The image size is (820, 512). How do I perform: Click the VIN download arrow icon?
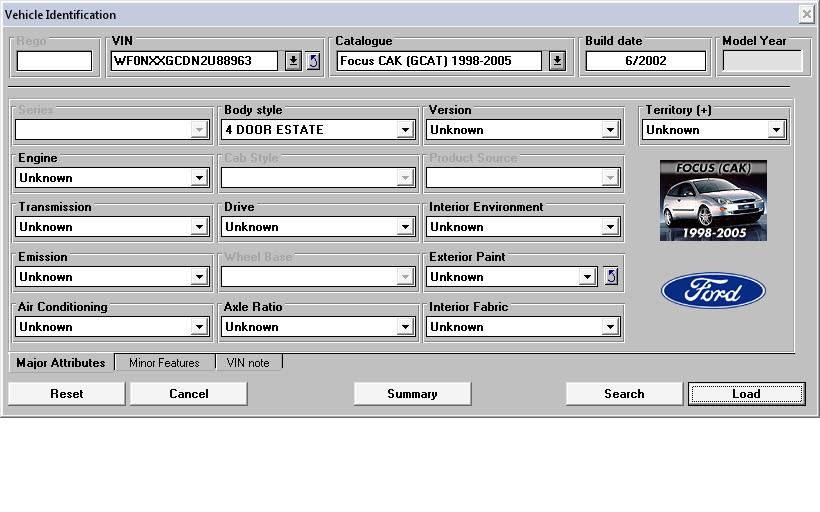(293, 61)
